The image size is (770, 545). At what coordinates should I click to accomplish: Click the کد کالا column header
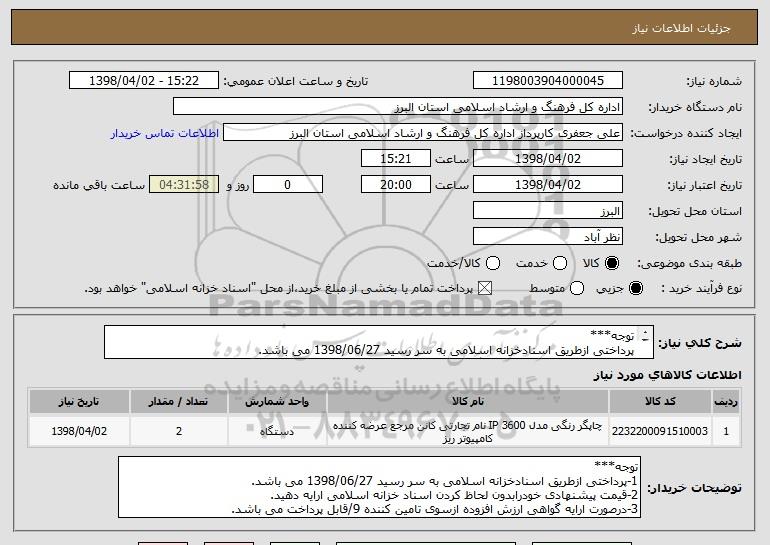click(x=660, y=402)
